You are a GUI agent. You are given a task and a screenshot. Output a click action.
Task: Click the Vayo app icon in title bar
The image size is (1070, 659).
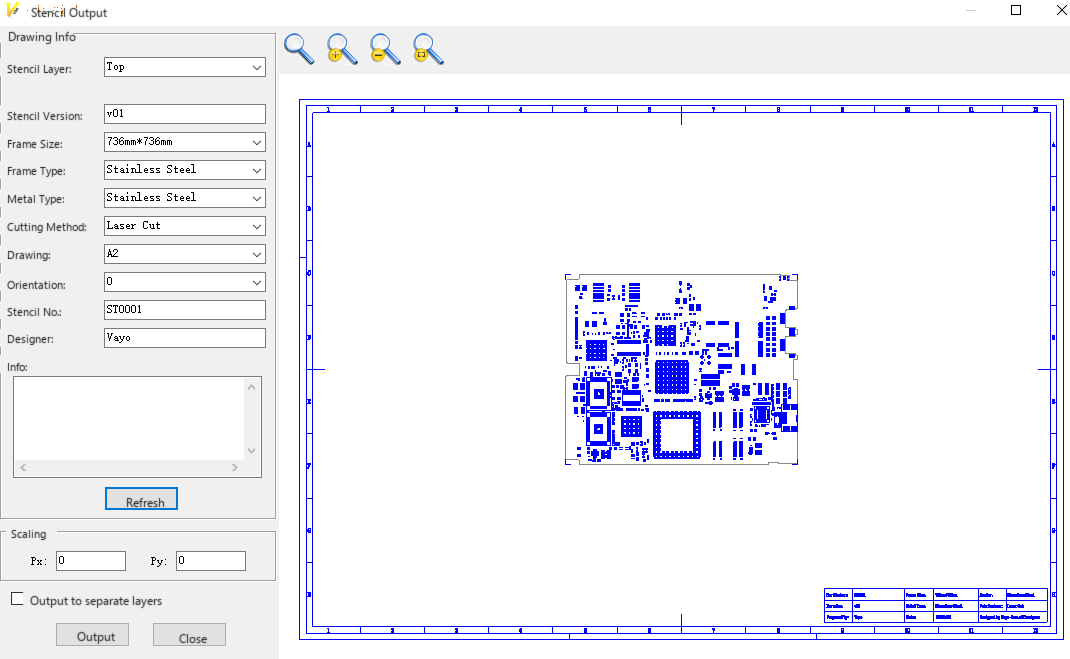[x=12, y=10]
